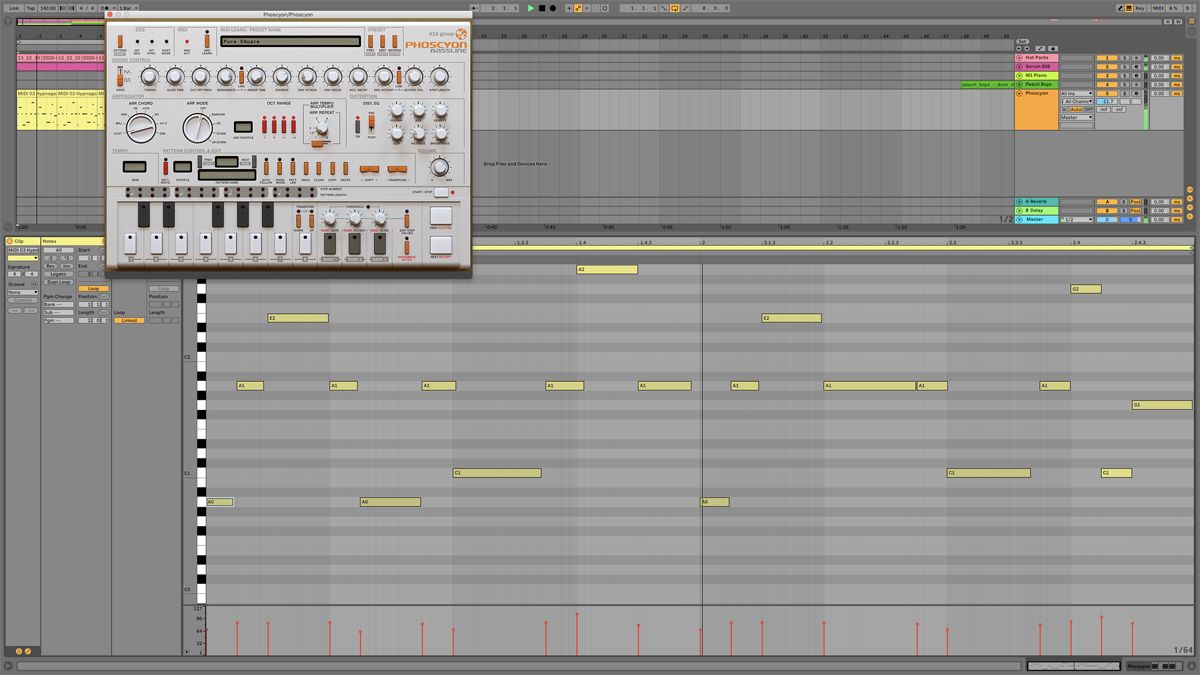Click the Pure Square preset name display
This screenshot has width=1200, height=675.
point(290,42)
